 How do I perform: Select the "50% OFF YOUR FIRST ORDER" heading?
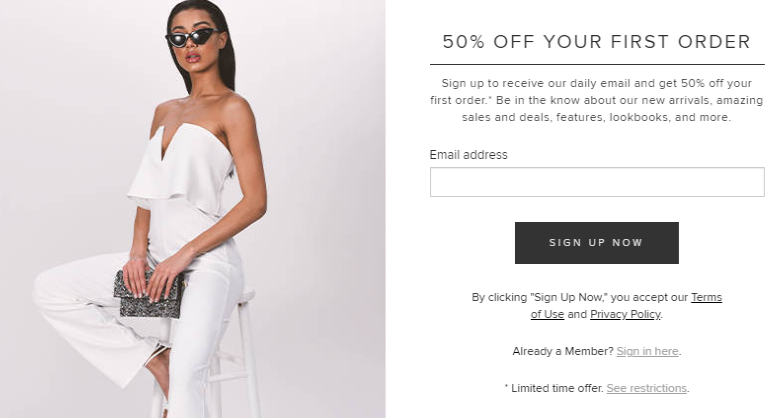[597, 42]
